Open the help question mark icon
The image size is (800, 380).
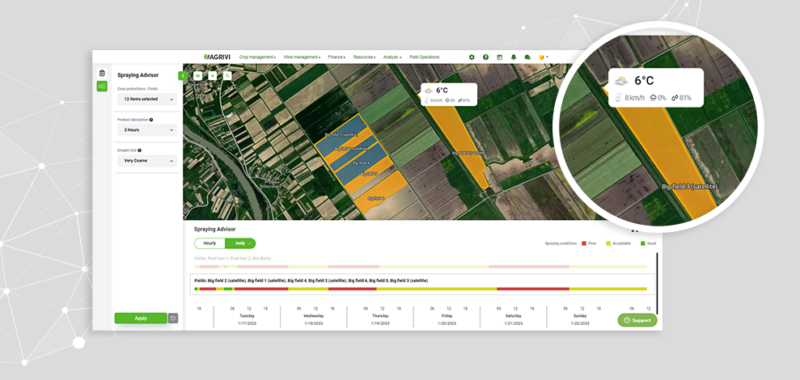486,57
